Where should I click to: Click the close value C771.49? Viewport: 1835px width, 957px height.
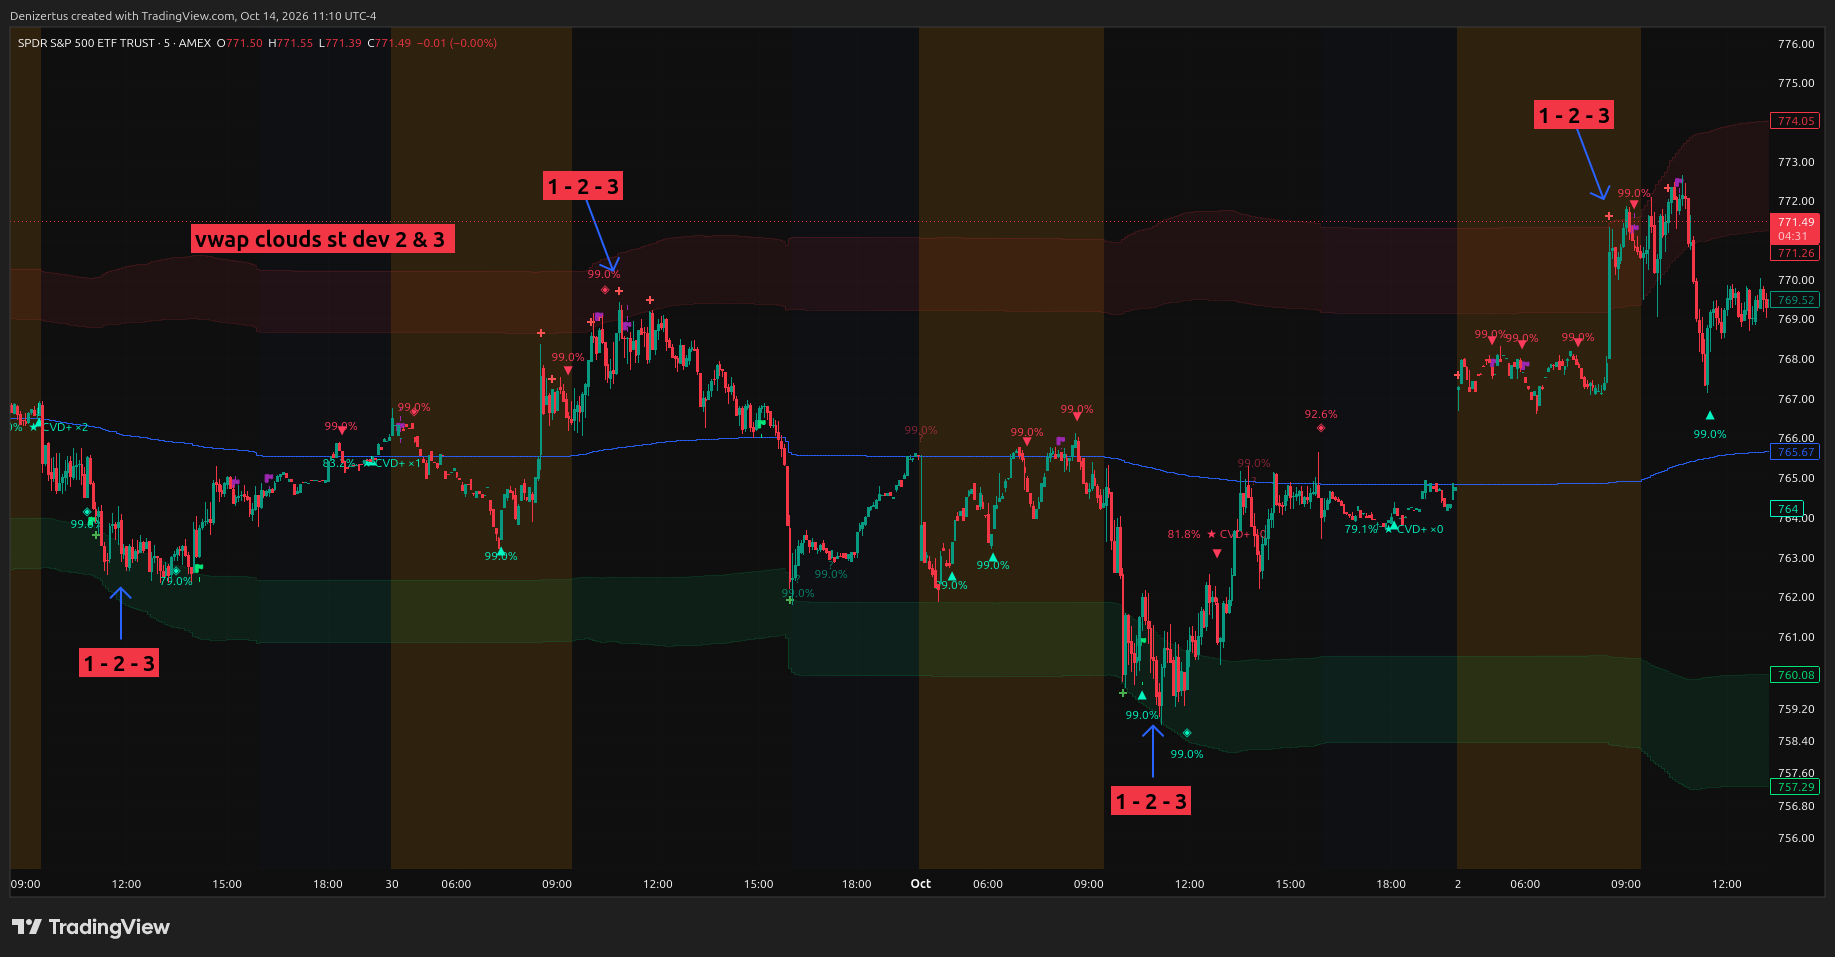click(x=389, y=43)
